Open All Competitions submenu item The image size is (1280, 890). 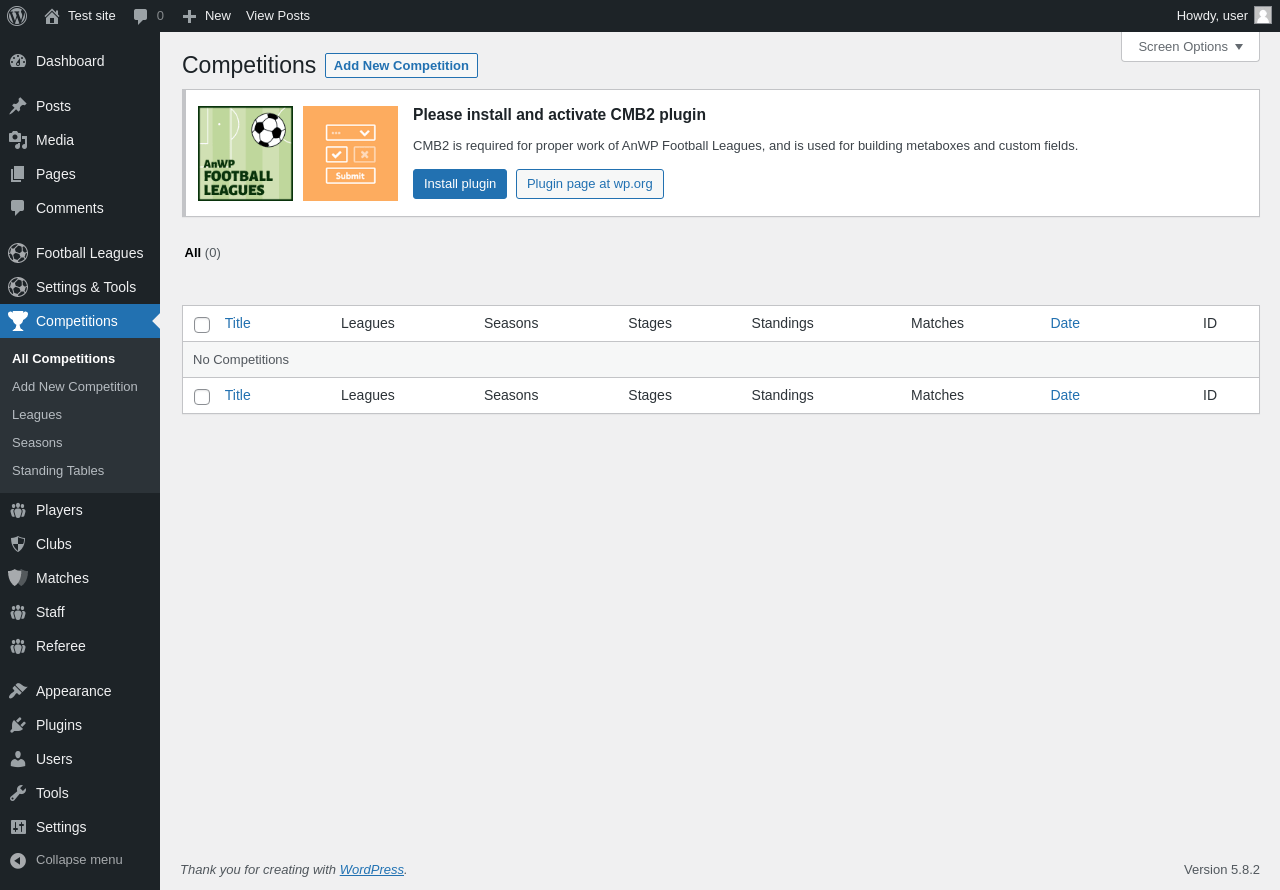click(x=63, y=359)
